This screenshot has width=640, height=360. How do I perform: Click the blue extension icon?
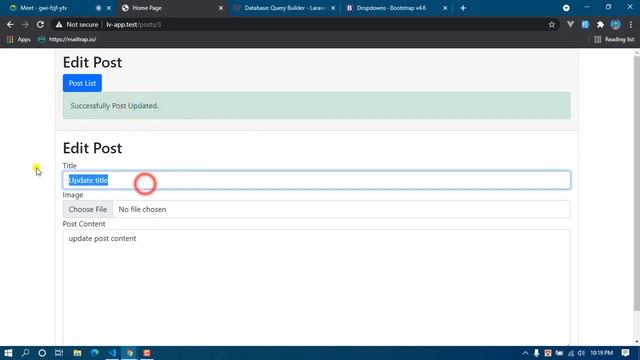(585, 24)
